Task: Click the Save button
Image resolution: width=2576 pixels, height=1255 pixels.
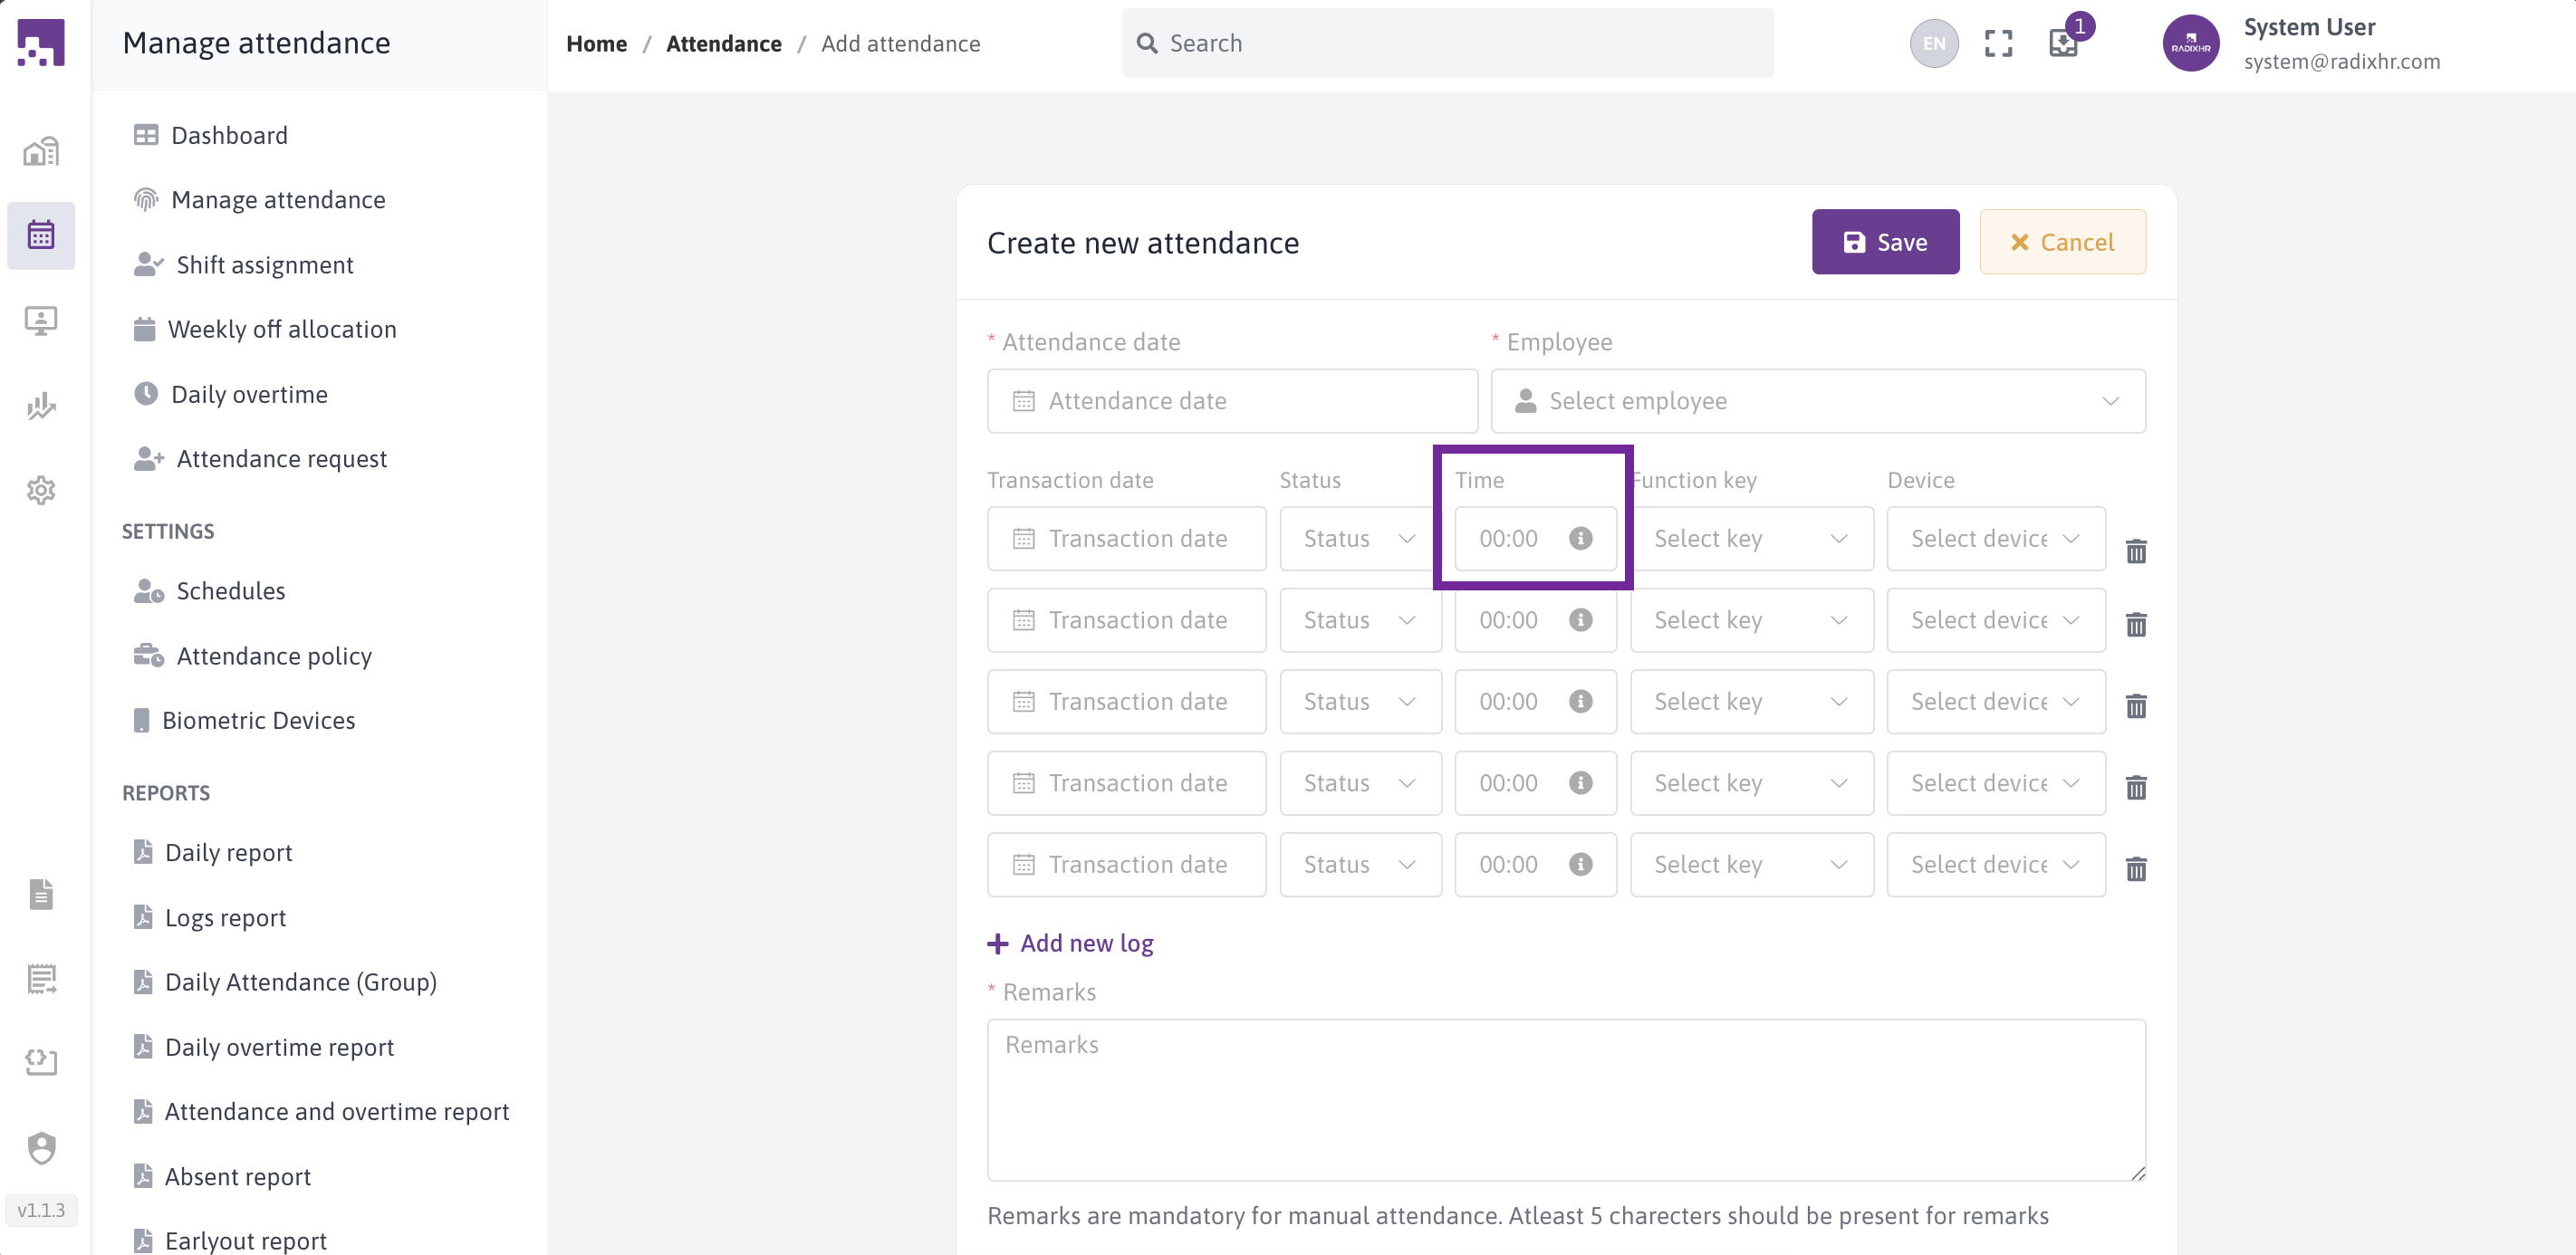Action: click(1884, 242)
